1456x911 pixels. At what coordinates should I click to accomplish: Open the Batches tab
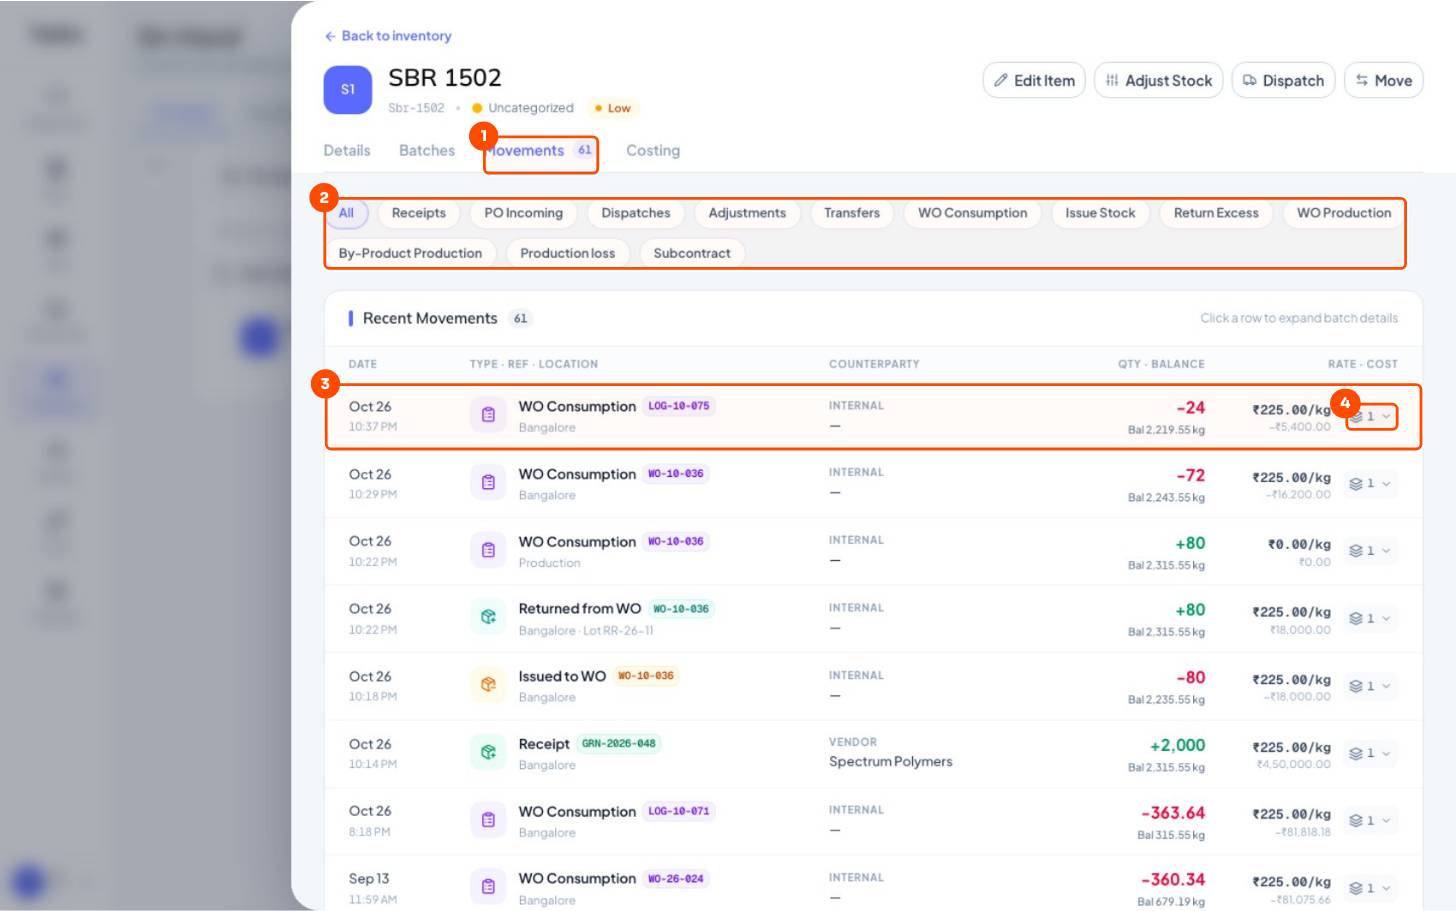pos(427,151)
